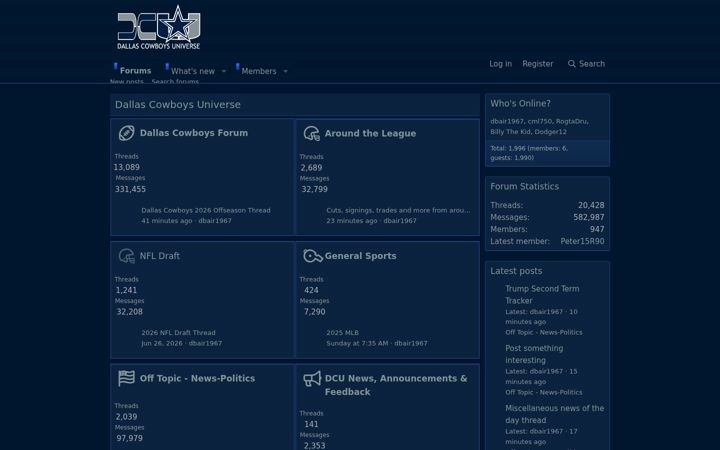Click the megaphone icon beside DCU News
This screenshot has width=720, height=450.
click(x=312, y=379)
